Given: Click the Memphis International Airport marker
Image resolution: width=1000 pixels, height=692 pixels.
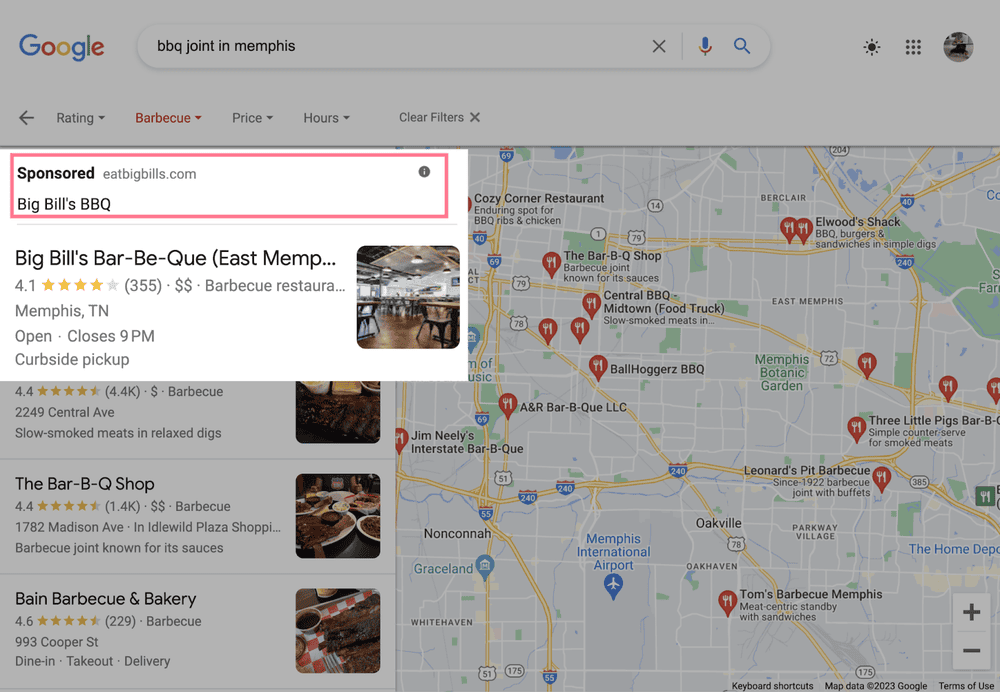Looking at the screenshot, I should 613,585.
